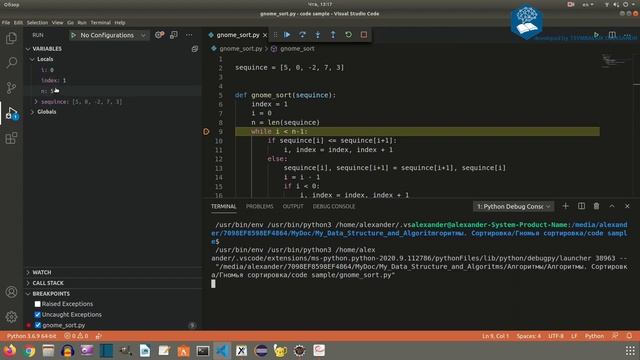Image resolution: width=640 pixels, height=360 pixels.
Task: Create a new terminal with plus icon
Action: (565, 206)
